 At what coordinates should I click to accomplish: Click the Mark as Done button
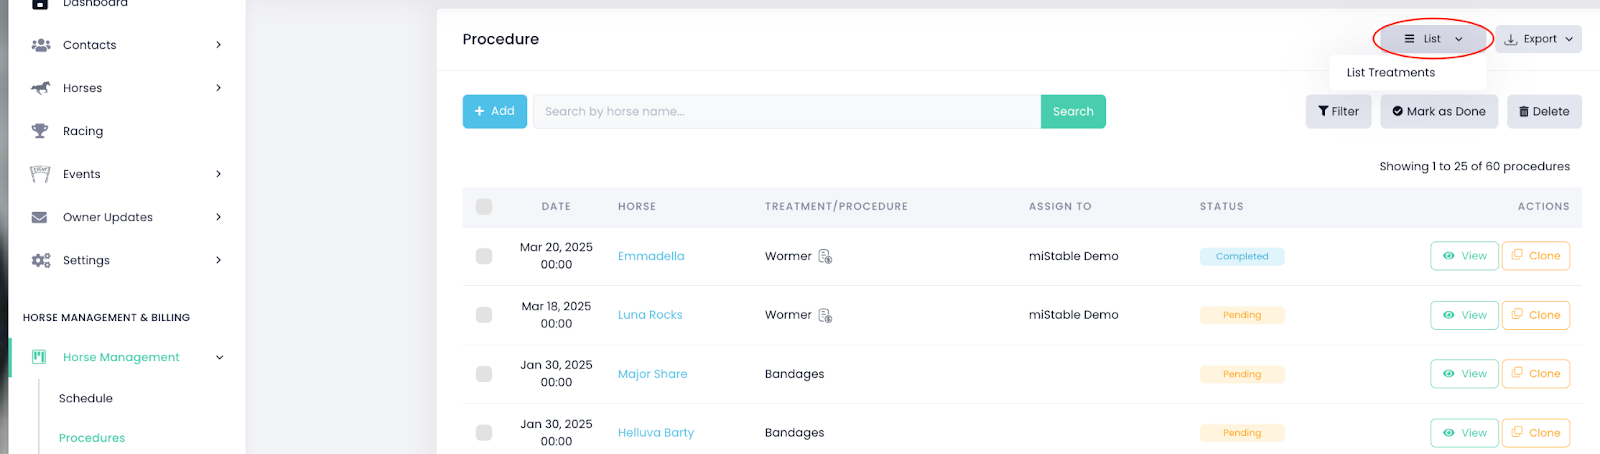tap(1438, 112)
